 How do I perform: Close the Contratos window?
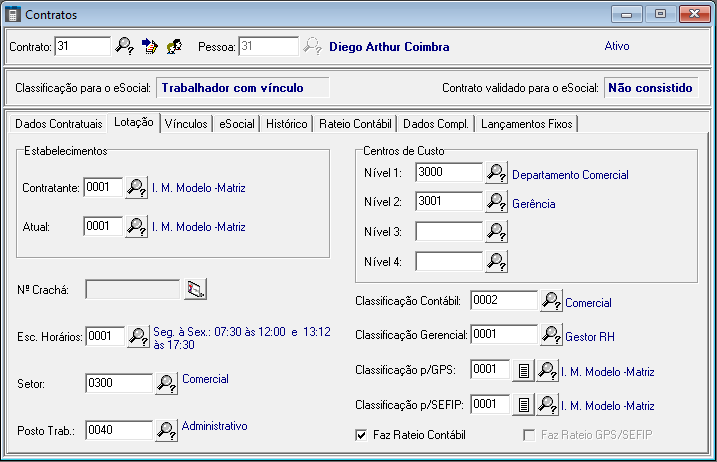[694, 14]
